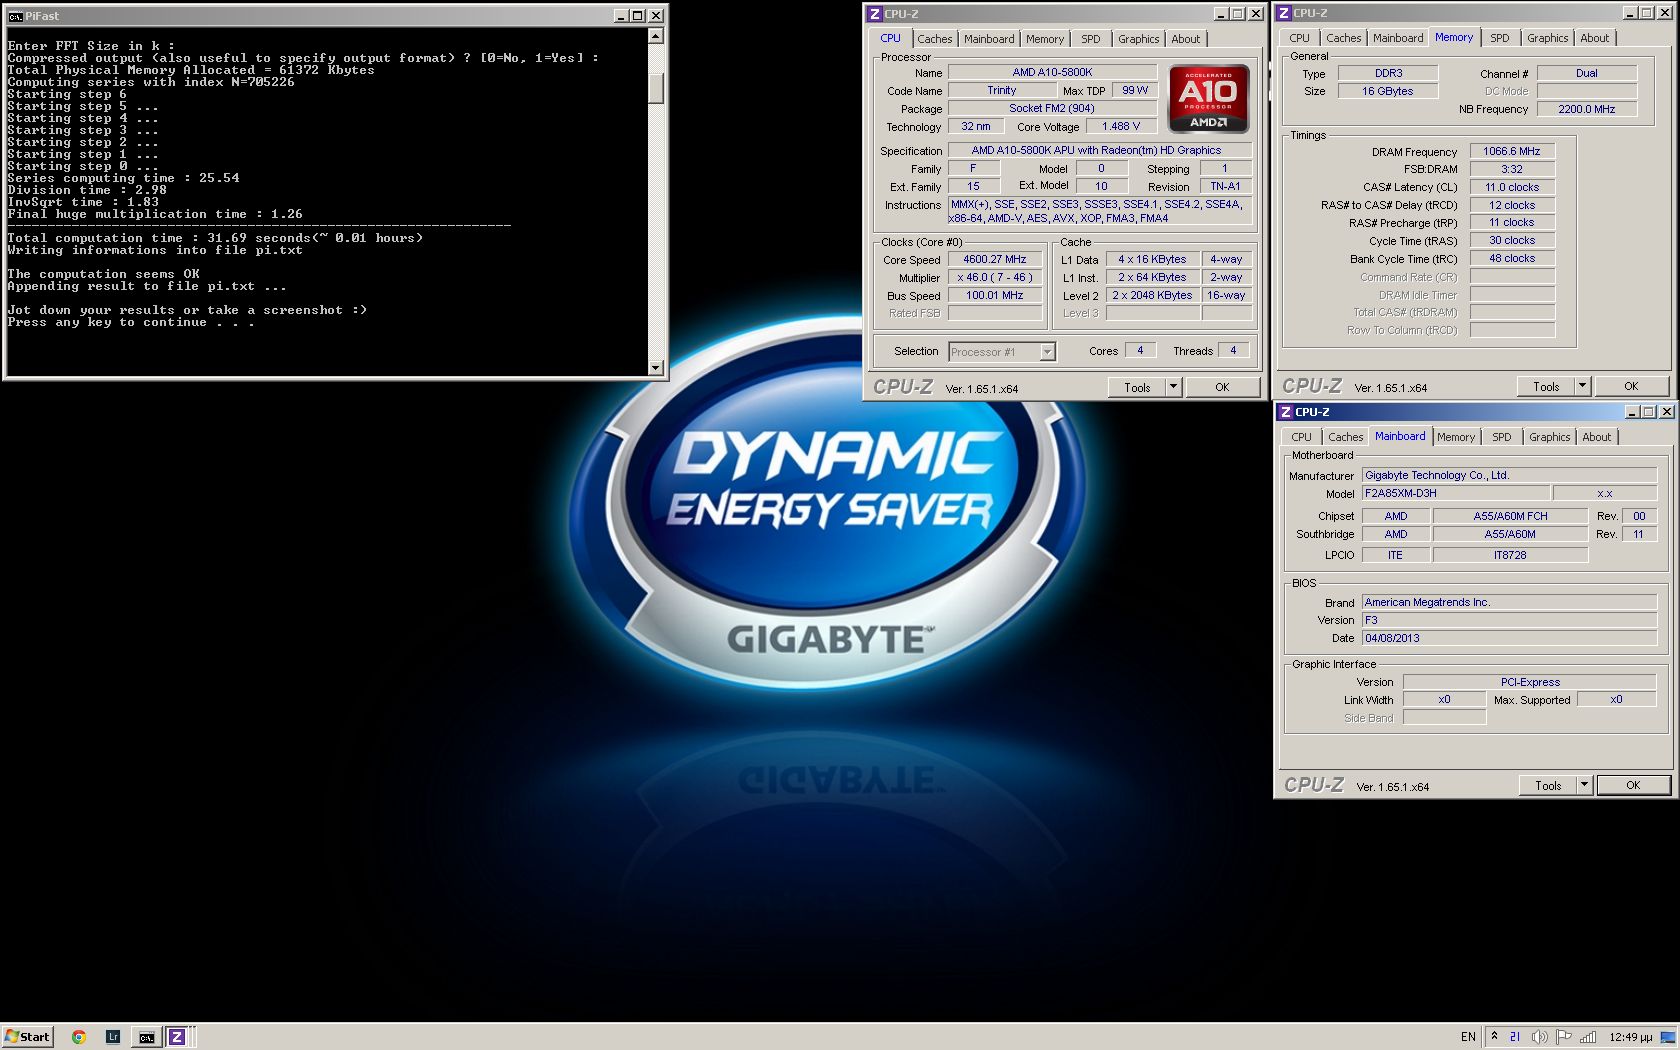The image size is (1680, 1050).
Task: Click the BIOS Date value 04/08/2013
Action: (1509, 638)
